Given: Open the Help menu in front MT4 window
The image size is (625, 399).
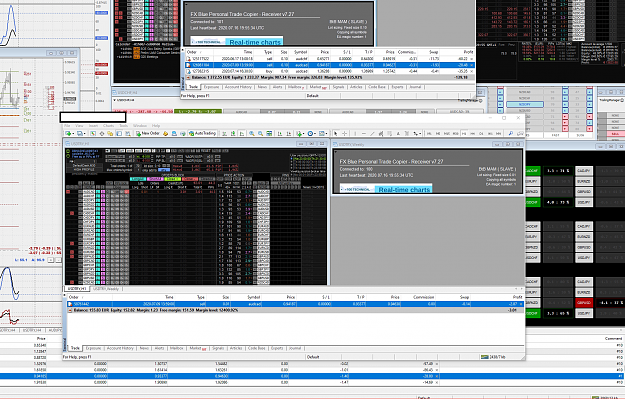Looking at the screenshot, I should pos(156,126).
